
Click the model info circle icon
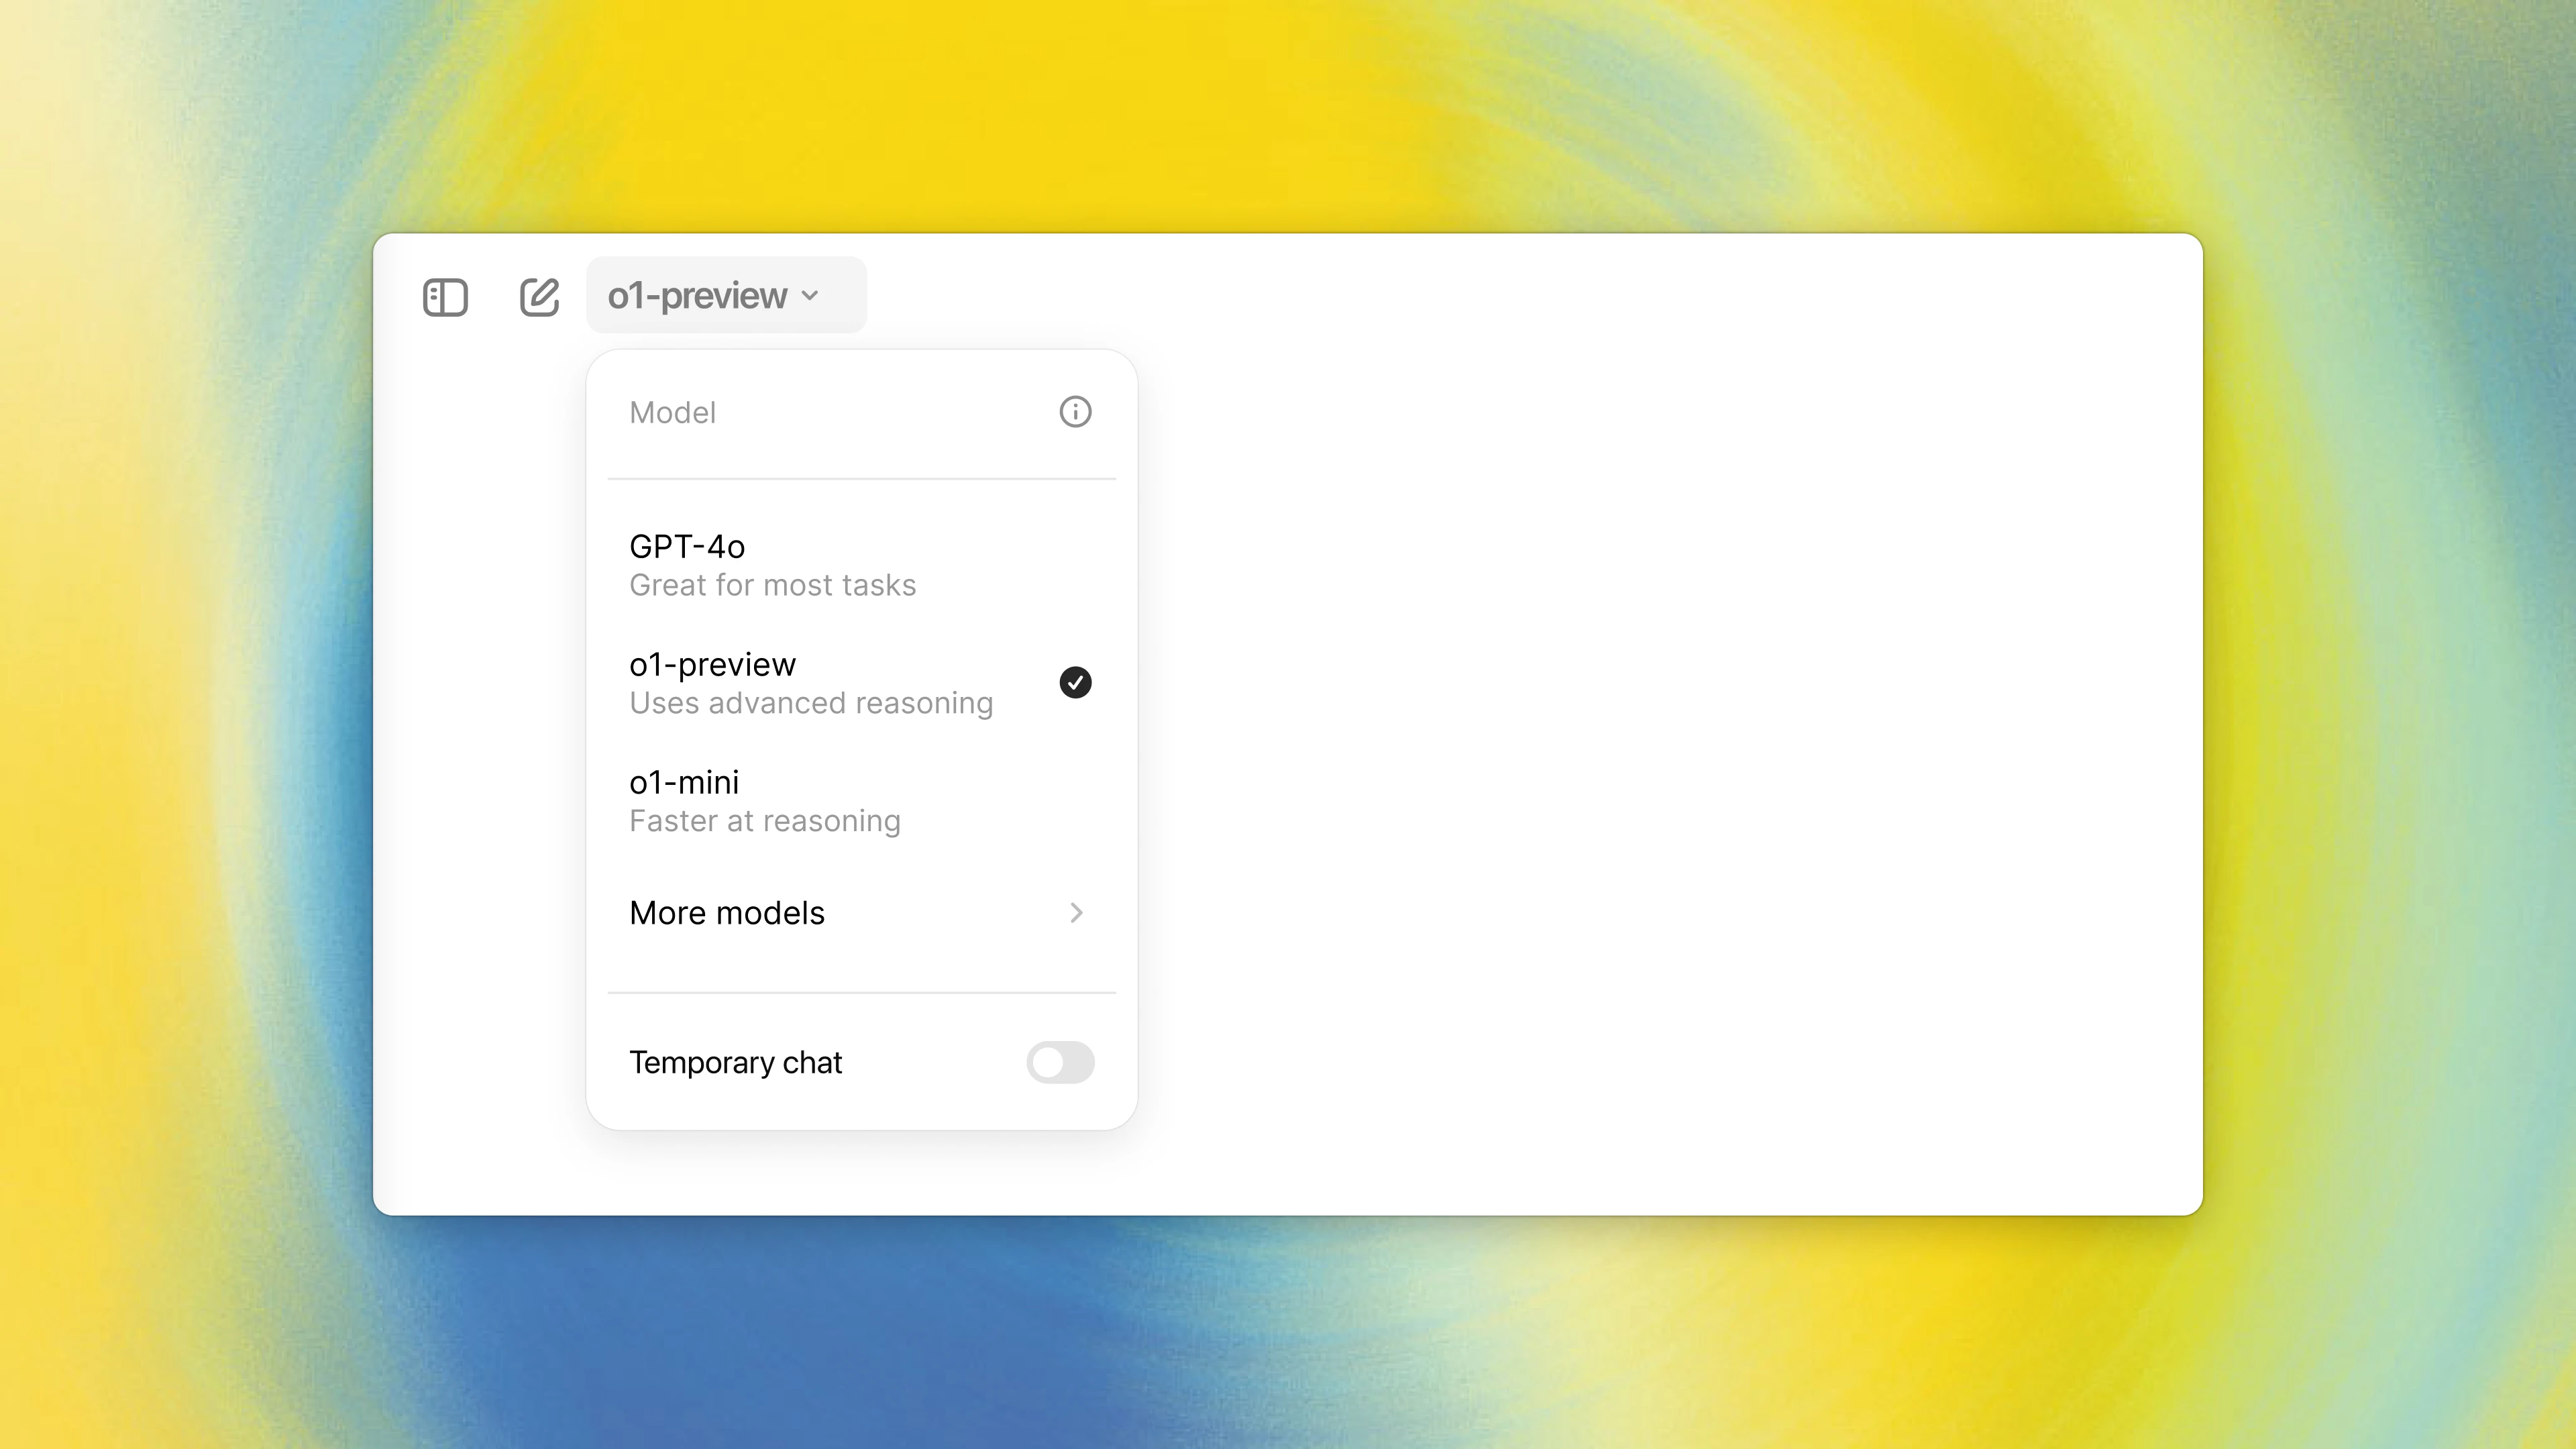tap(1076, 413)
